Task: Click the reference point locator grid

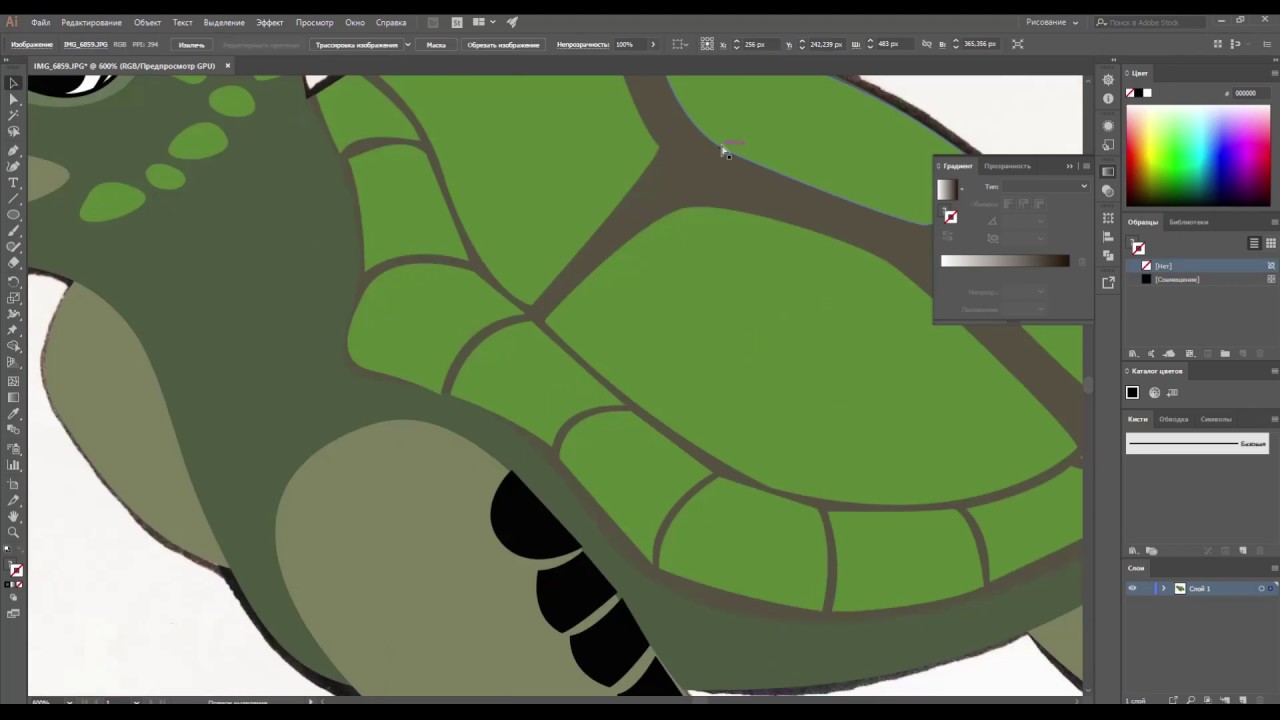Action: coord(707,44)
